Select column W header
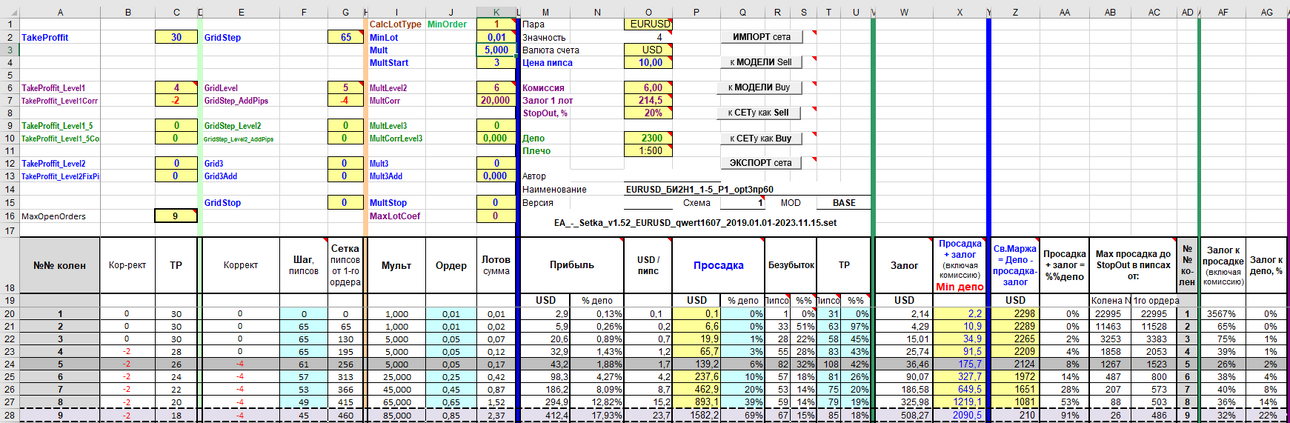 pos(903,11)
